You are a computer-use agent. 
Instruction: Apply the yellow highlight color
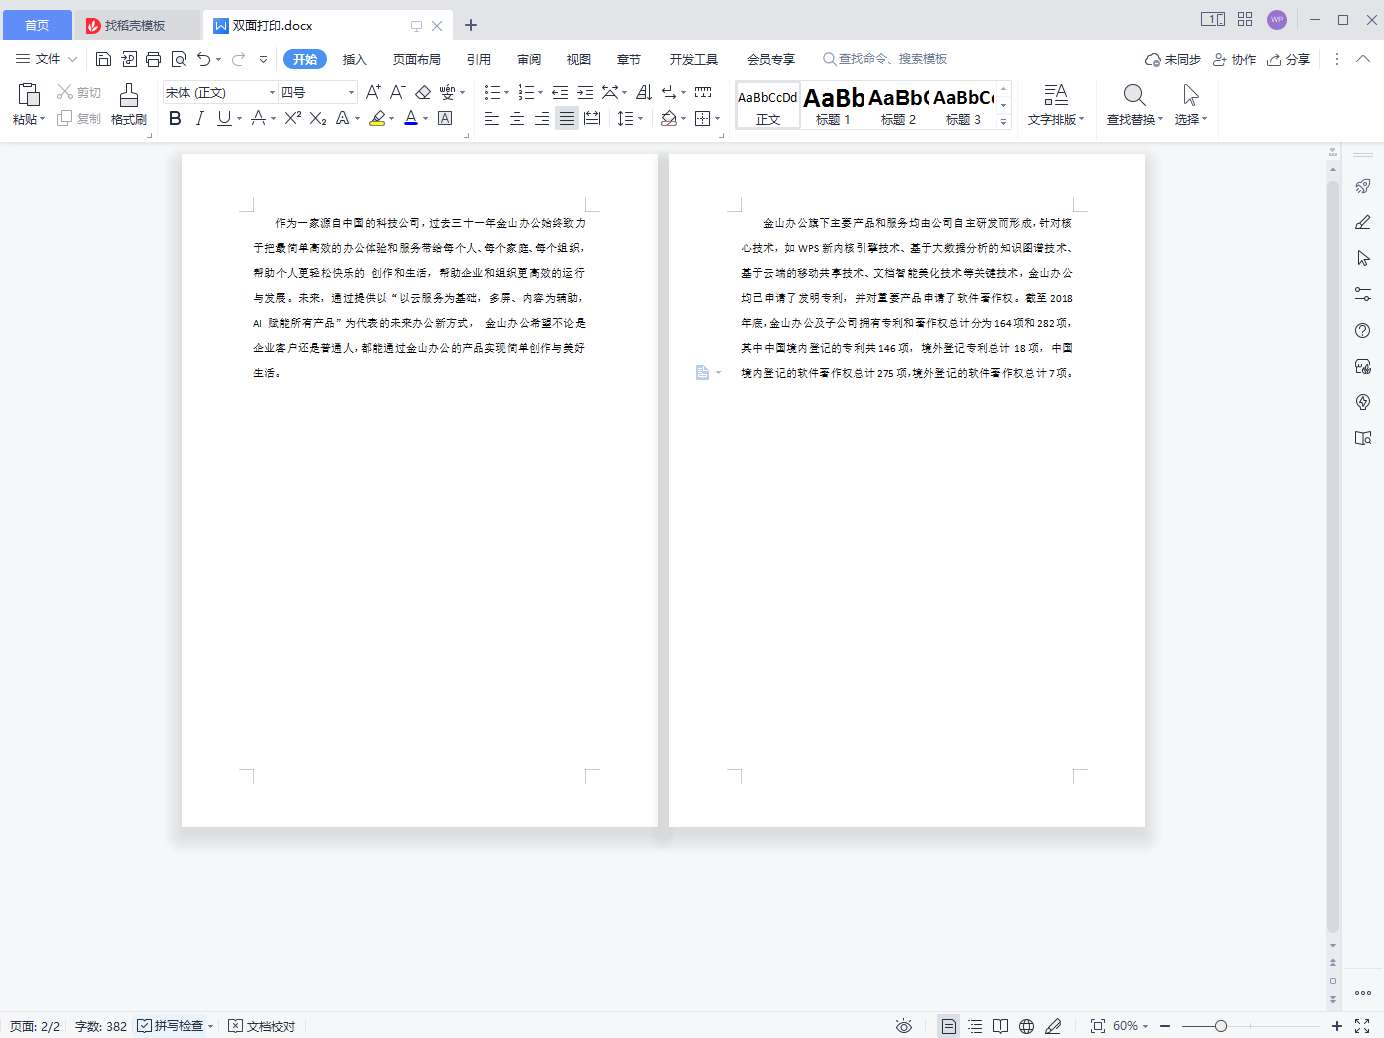pyautogui.click(x=377, y=118)
